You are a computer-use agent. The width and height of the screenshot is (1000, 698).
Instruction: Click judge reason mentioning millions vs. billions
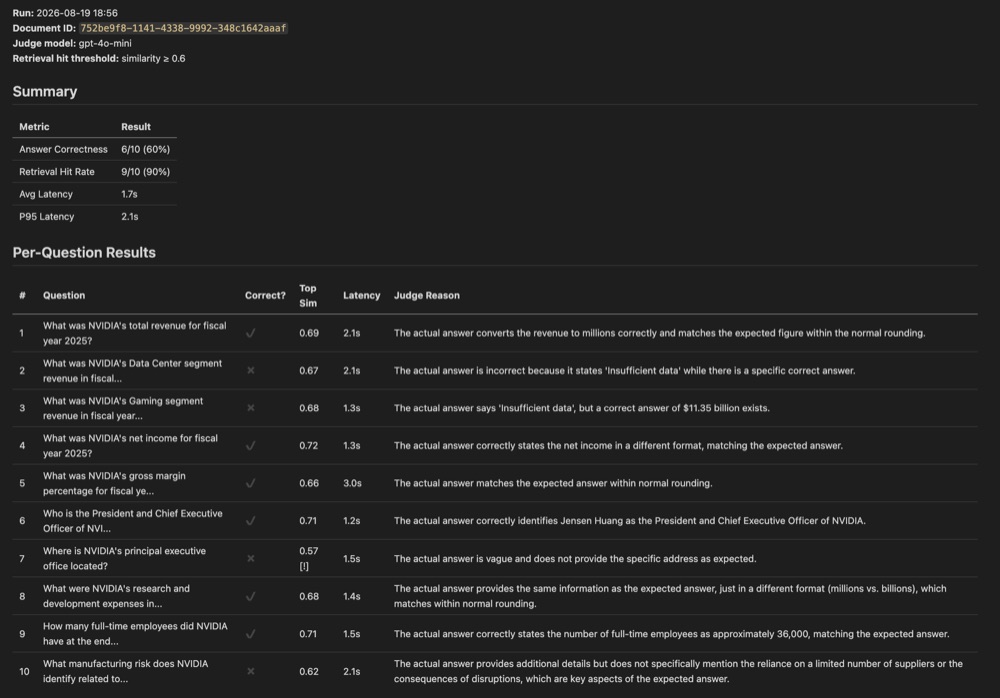(670, 596)
